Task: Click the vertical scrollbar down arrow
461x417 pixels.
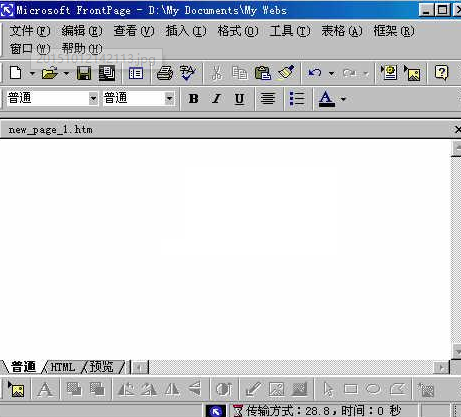Action: point(456,351)
